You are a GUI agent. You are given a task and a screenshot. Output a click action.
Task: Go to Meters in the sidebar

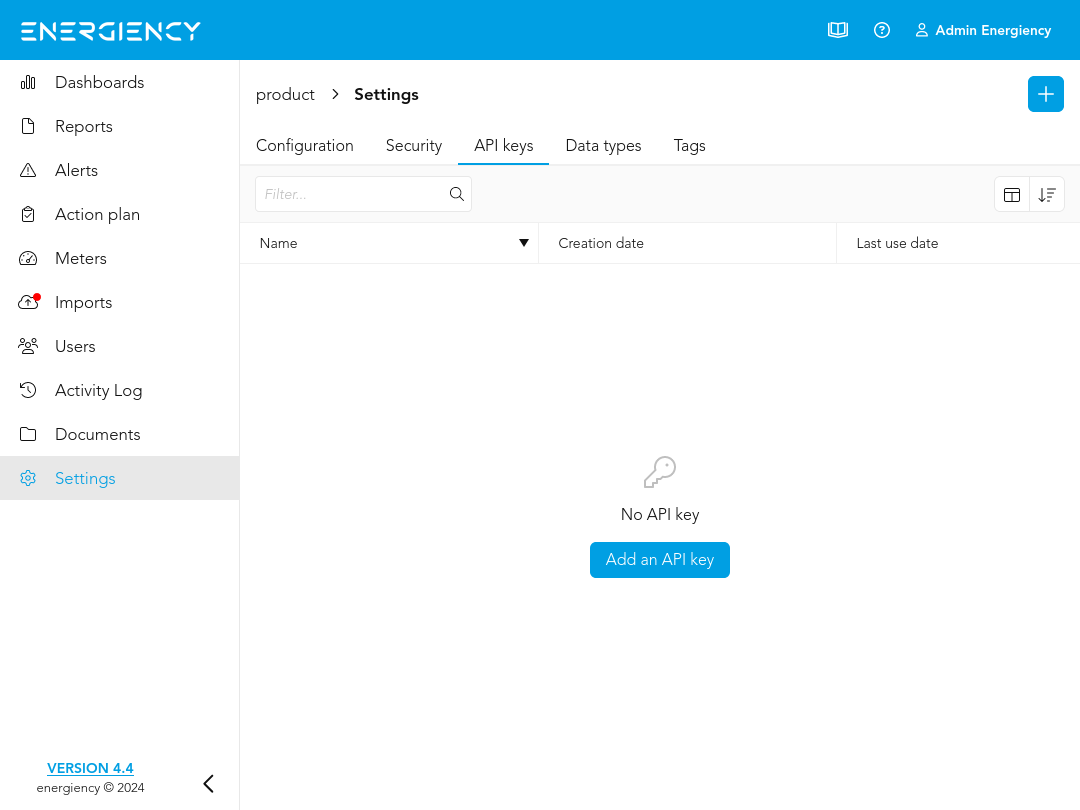pos(80,258)
